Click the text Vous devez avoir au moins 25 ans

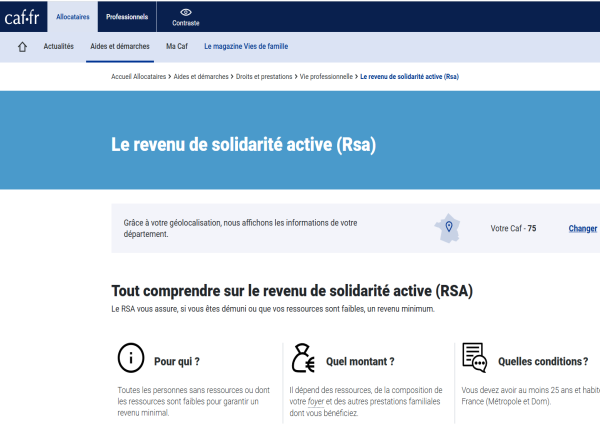tap(530, 396)
